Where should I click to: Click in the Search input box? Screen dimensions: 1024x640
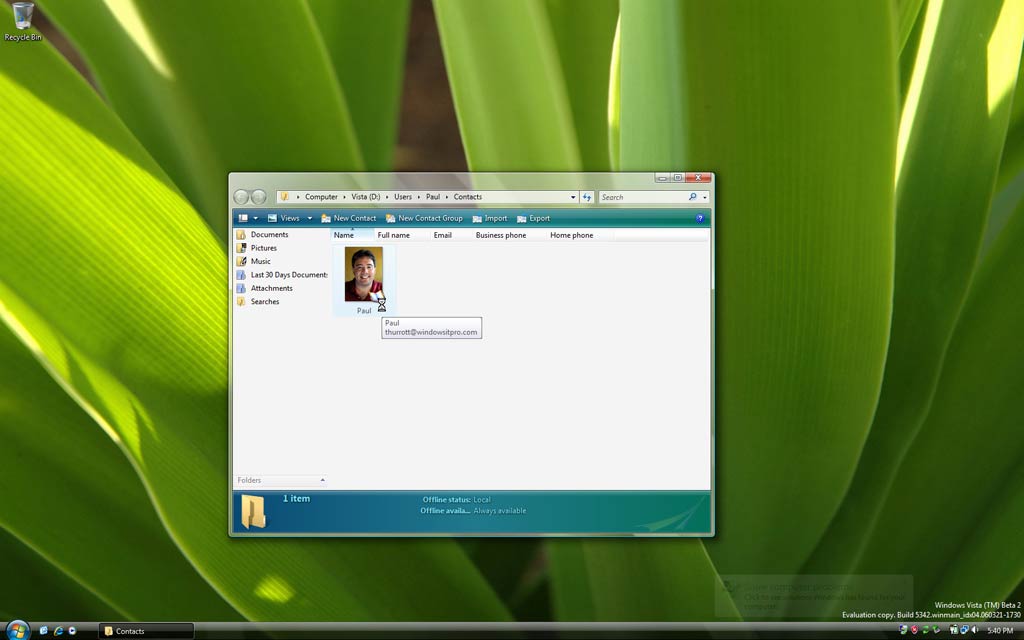point(640,197)
